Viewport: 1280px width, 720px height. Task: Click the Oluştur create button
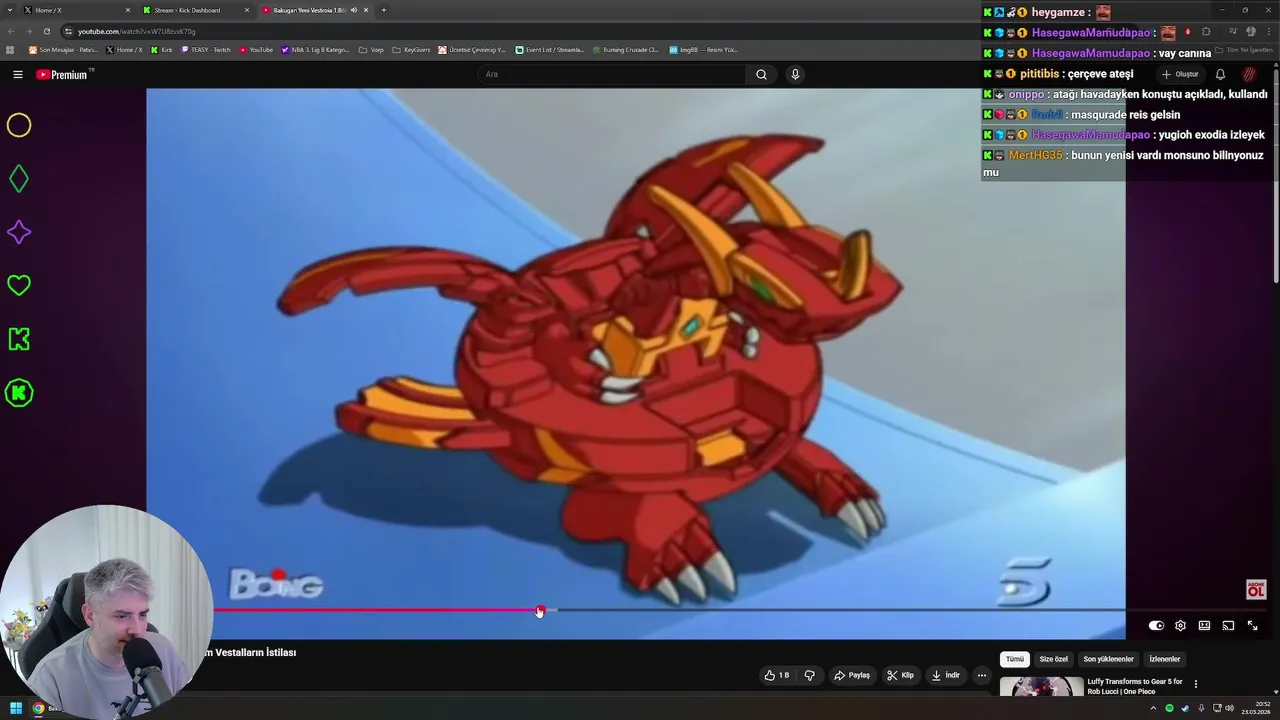tap(1180, 74)
